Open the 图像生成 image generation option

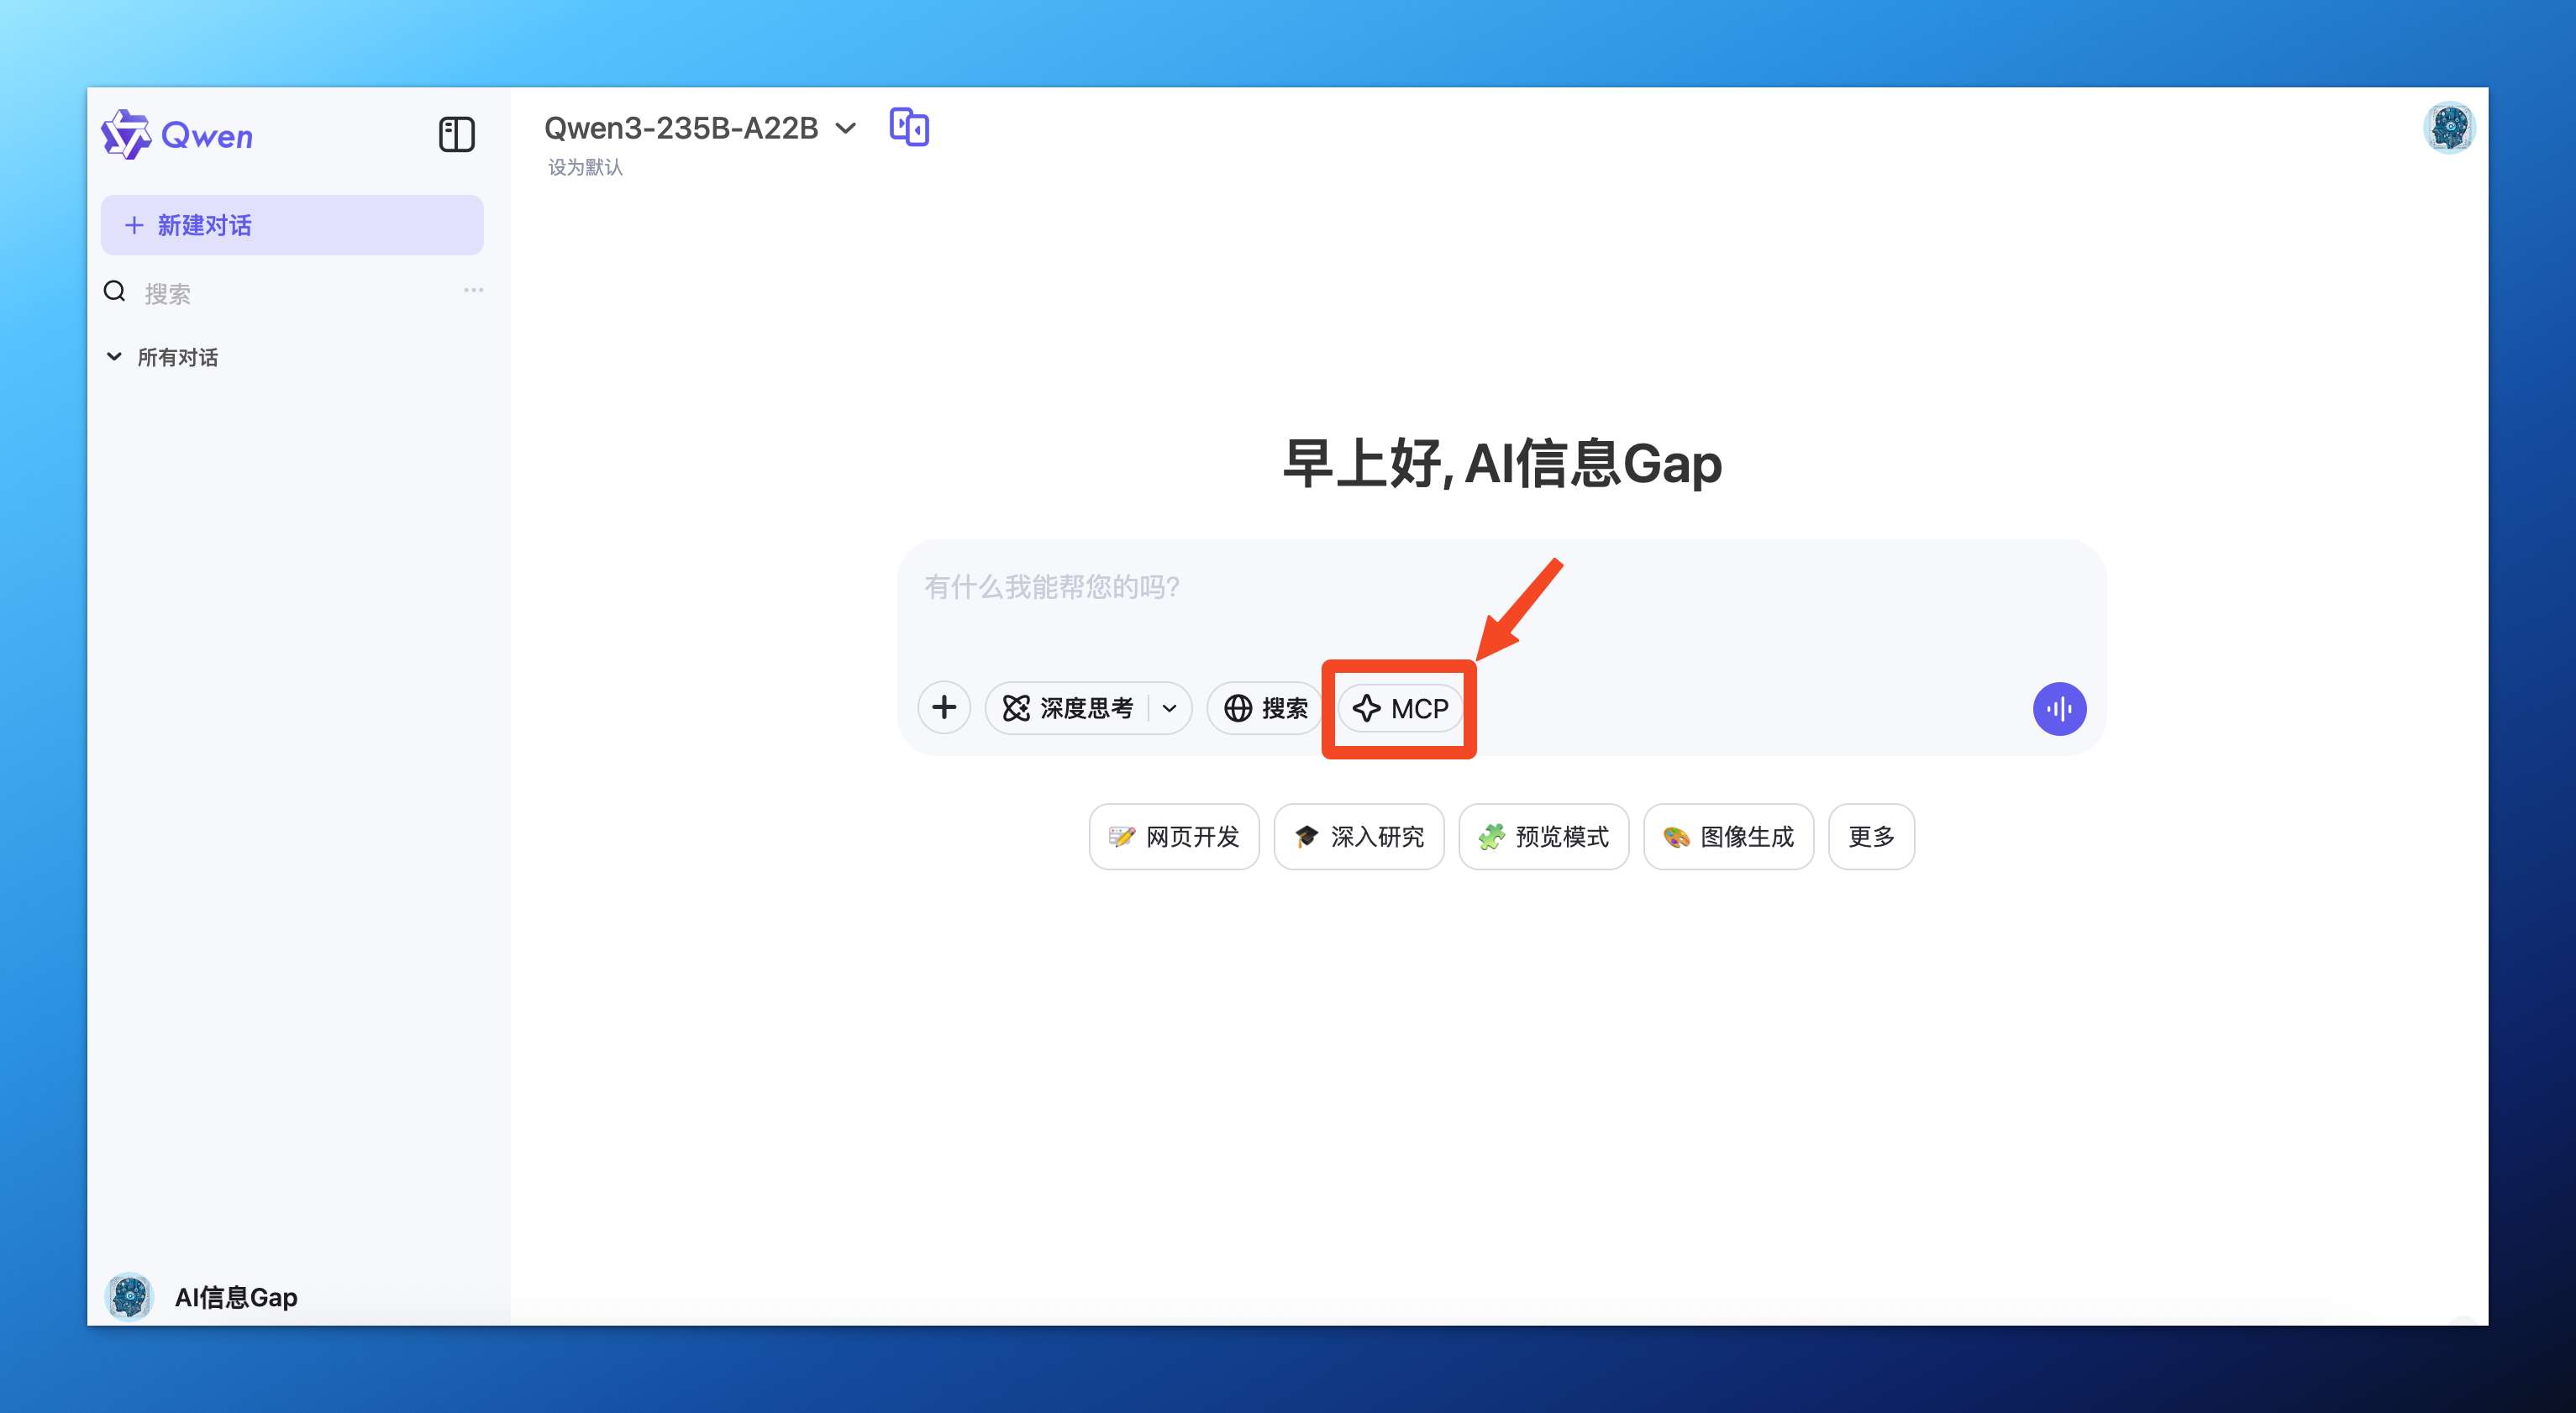[1728, 837]
